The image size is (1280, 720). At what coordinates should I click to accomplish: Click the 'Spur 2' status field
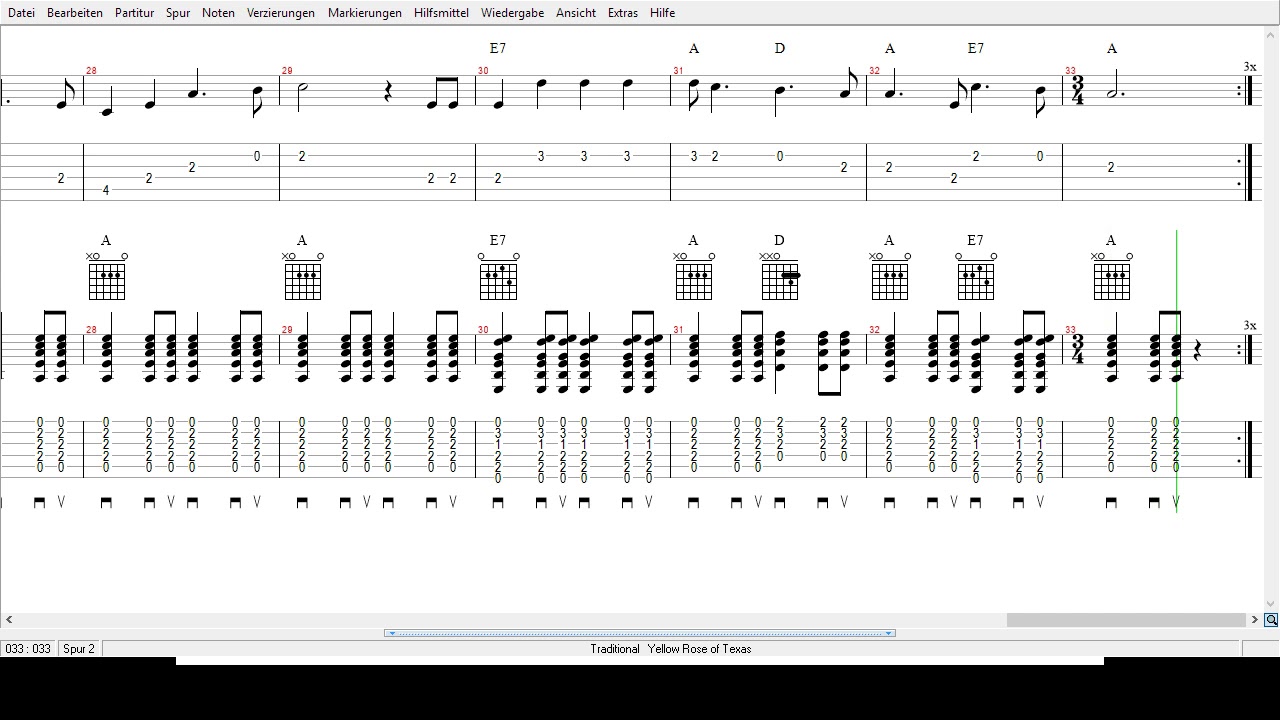pyautogui.click(x=79, y=649)
